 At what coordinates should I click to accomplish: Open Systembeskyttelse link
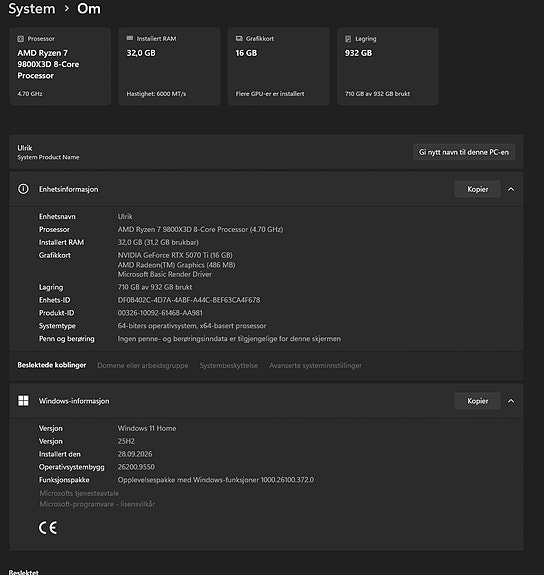tap(229, 365)
